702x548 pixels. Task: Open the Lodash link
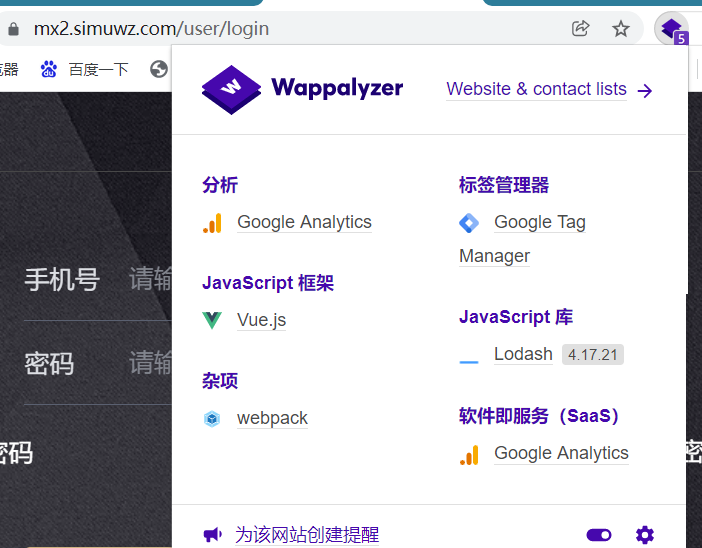coord(523,354)
